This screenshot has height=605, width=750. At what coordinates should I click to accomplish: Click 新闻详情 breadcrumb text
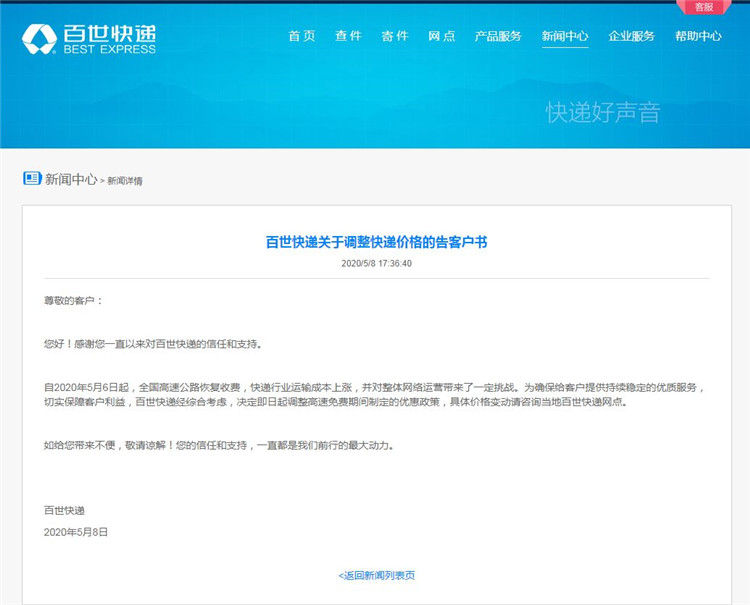tap(124, 181)
